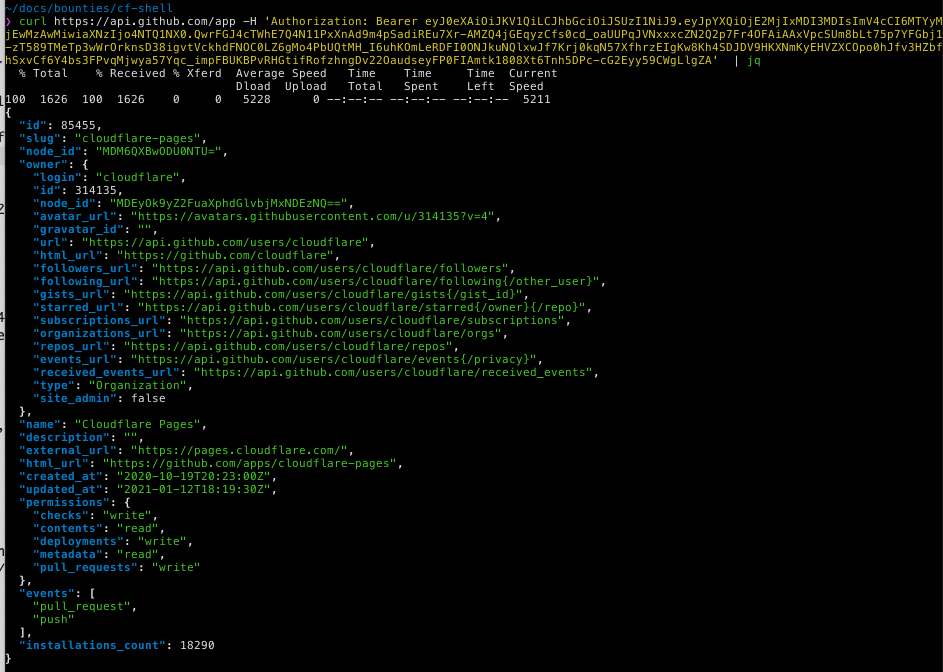Click the https://api.github.com/app URL in command
This screenshot has width=943, height=672.
[145, 21]
